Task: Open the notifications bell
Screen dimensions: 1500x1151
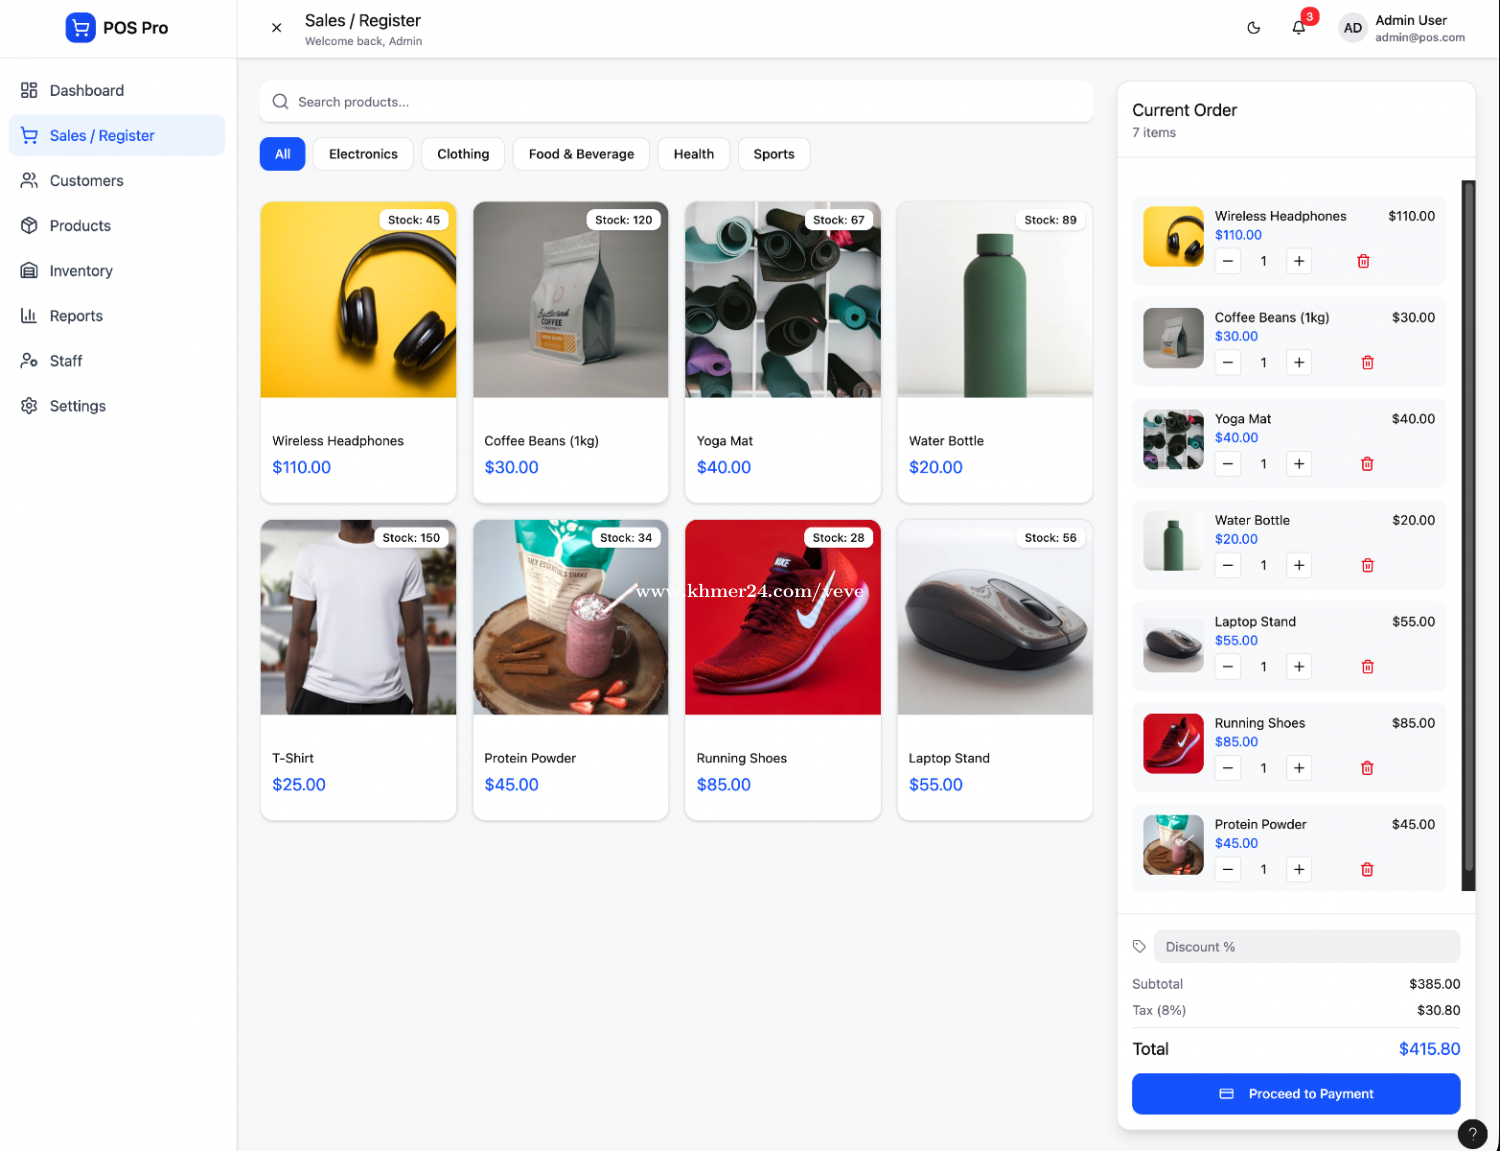Action: point(1298,28)
